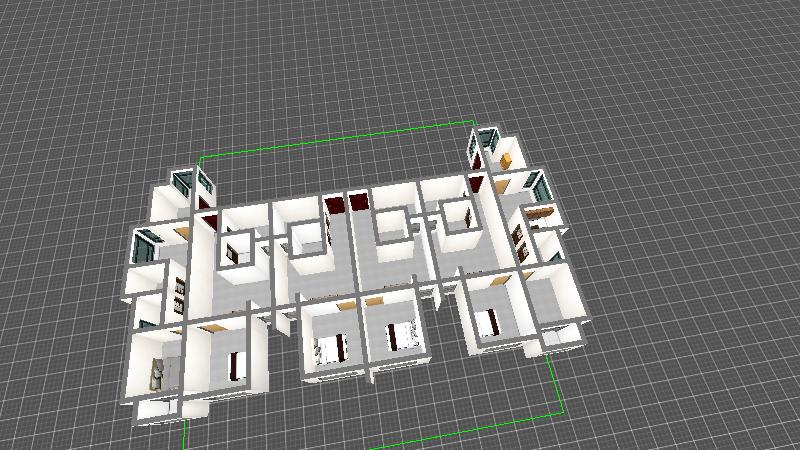Click the green line segment below the building's bottom-left

[x=187, y=435]
